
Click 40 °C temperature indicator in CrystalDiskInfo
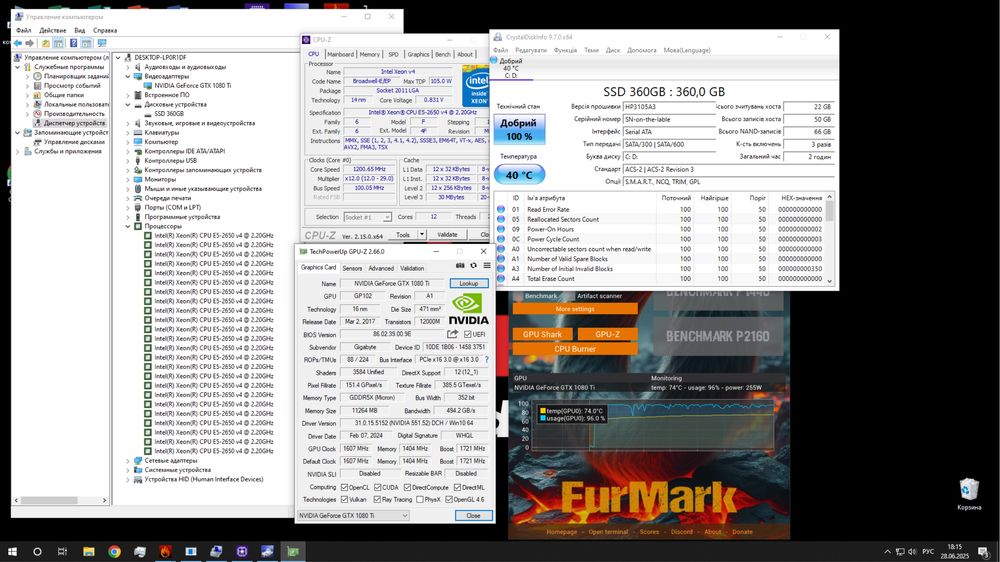click(519, 175)
